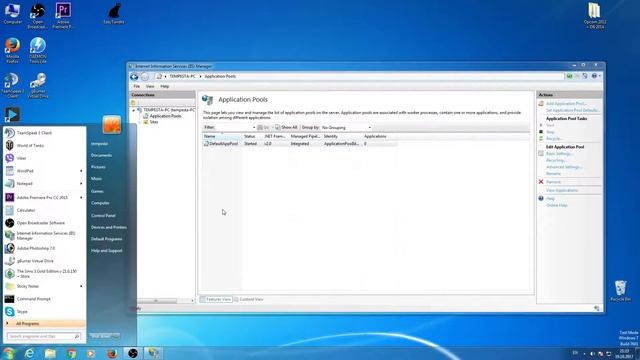The height and width of the screenshot is (360, 640).
Task: Open TeamSpeak 3 Client from Start menu
Action: (44, 133)
